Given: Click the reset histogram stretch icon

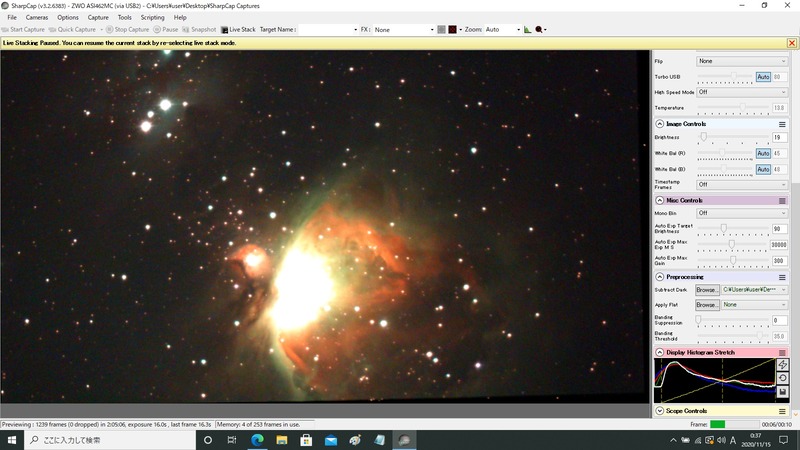Looking at the screenshot, I should pos(782,378).
